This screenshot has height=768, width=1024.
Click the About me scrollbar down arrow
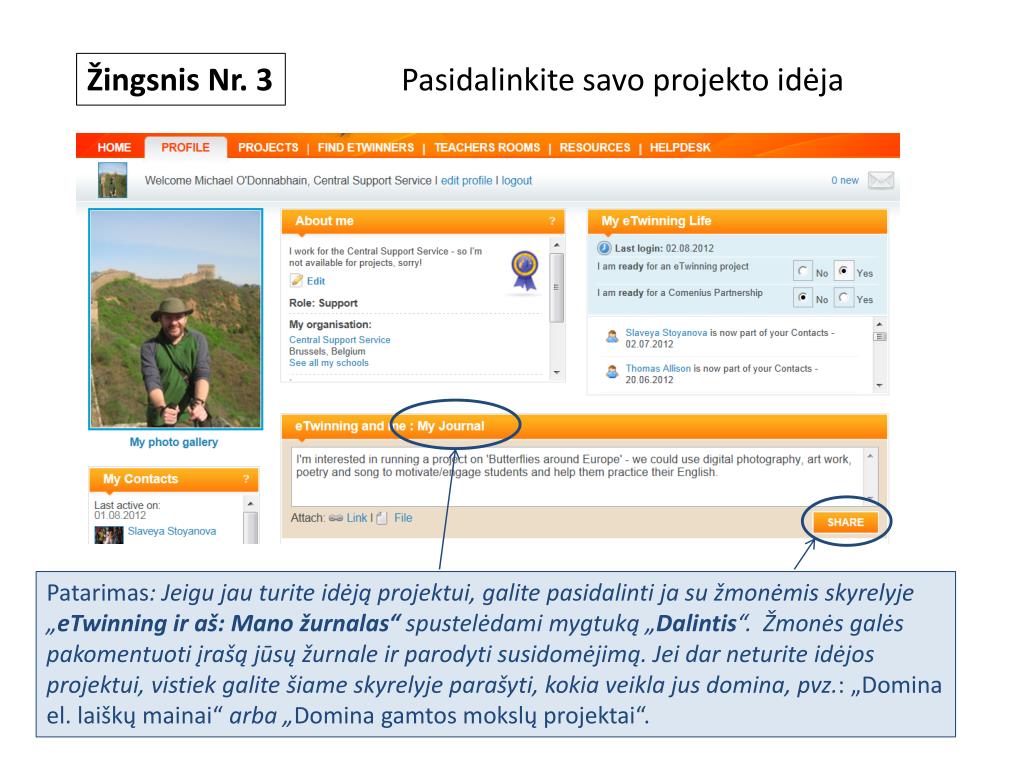556,372
